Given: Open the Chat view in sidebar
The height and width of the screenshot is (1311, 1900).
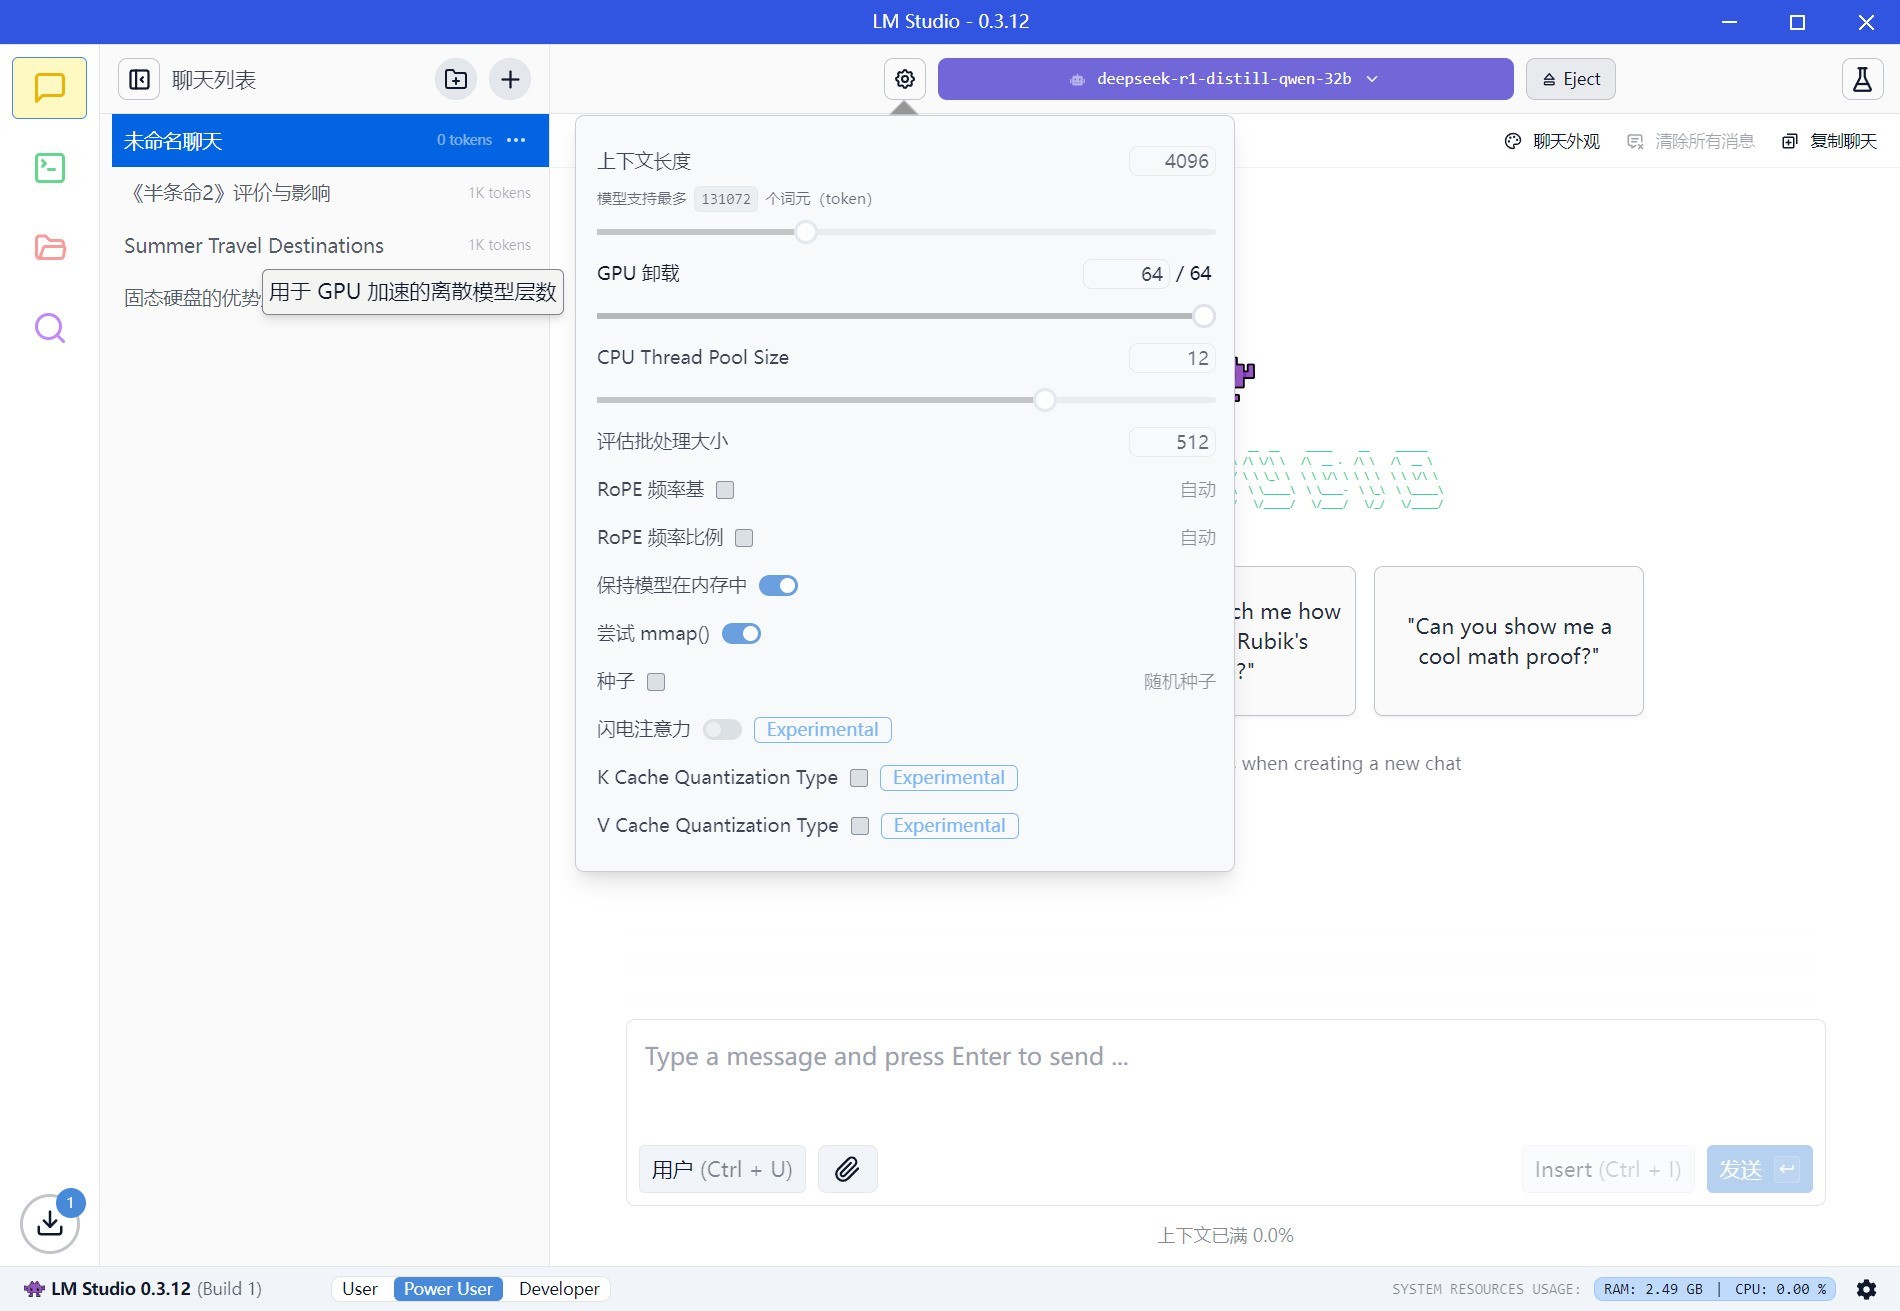Looking at the screenshot, I should coord(49,88).
